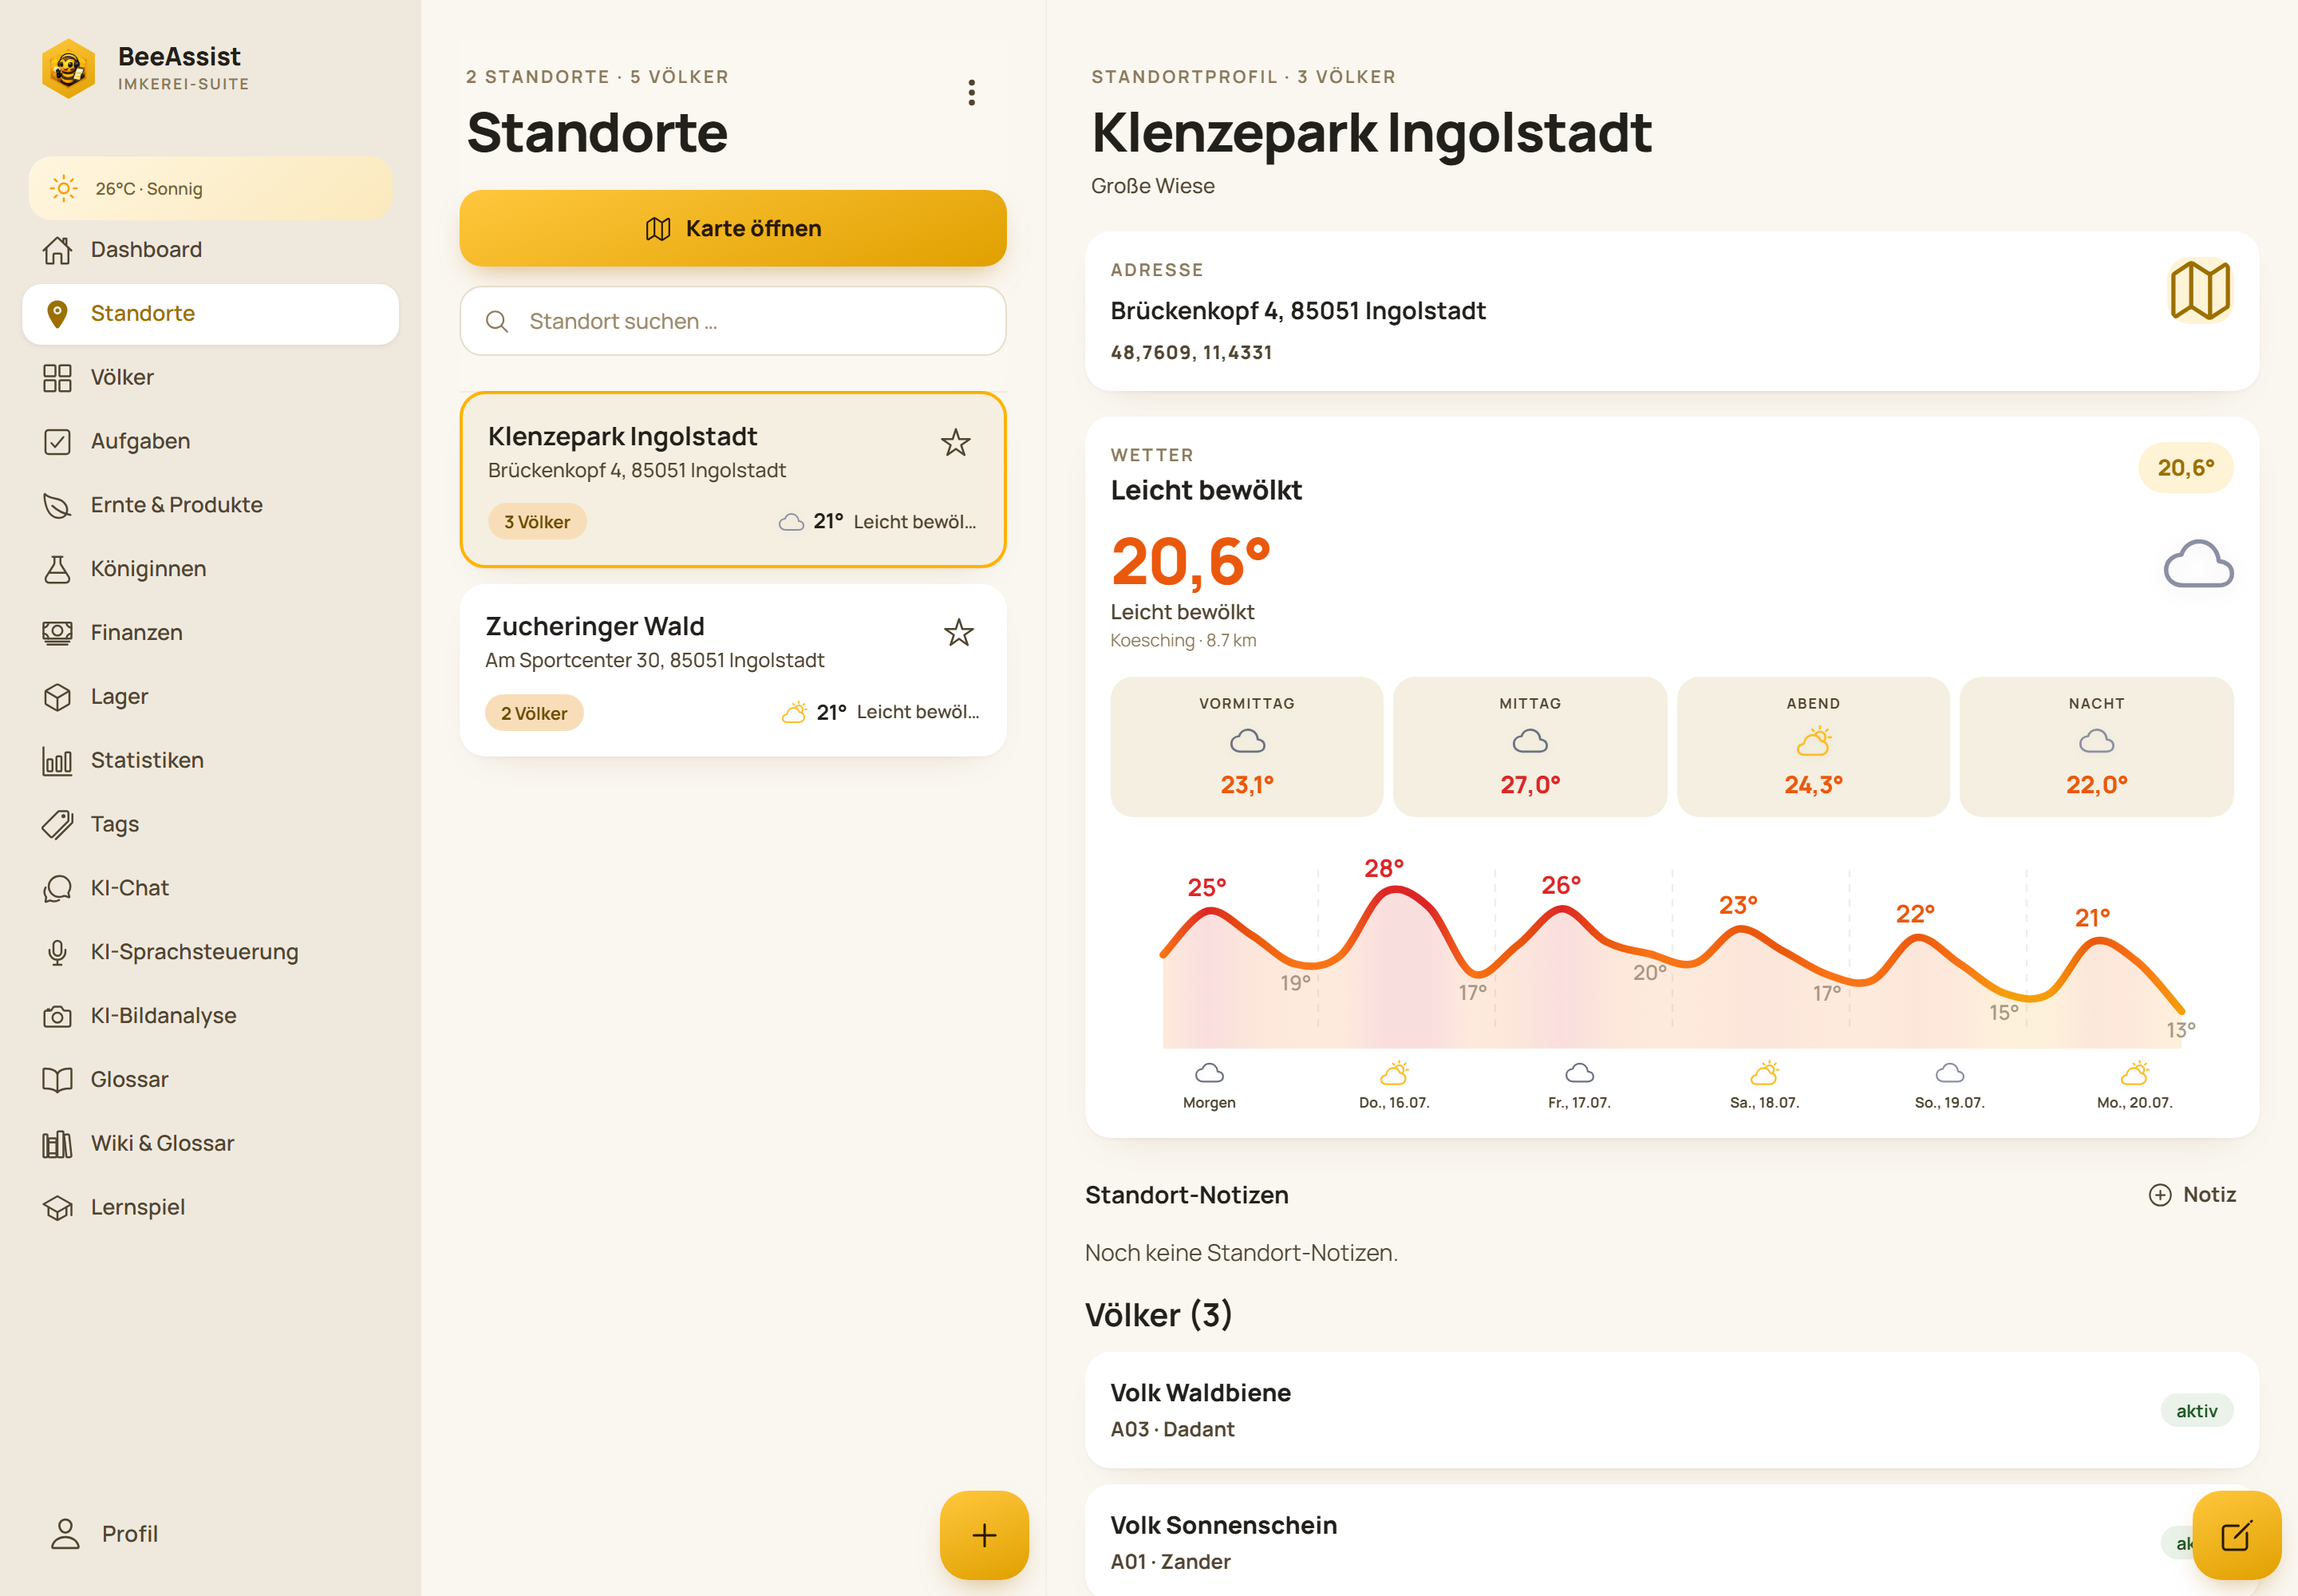Click the 20,6° temperature pill
Screen dimensions: 2298x1596
[x=2186, y=468]
